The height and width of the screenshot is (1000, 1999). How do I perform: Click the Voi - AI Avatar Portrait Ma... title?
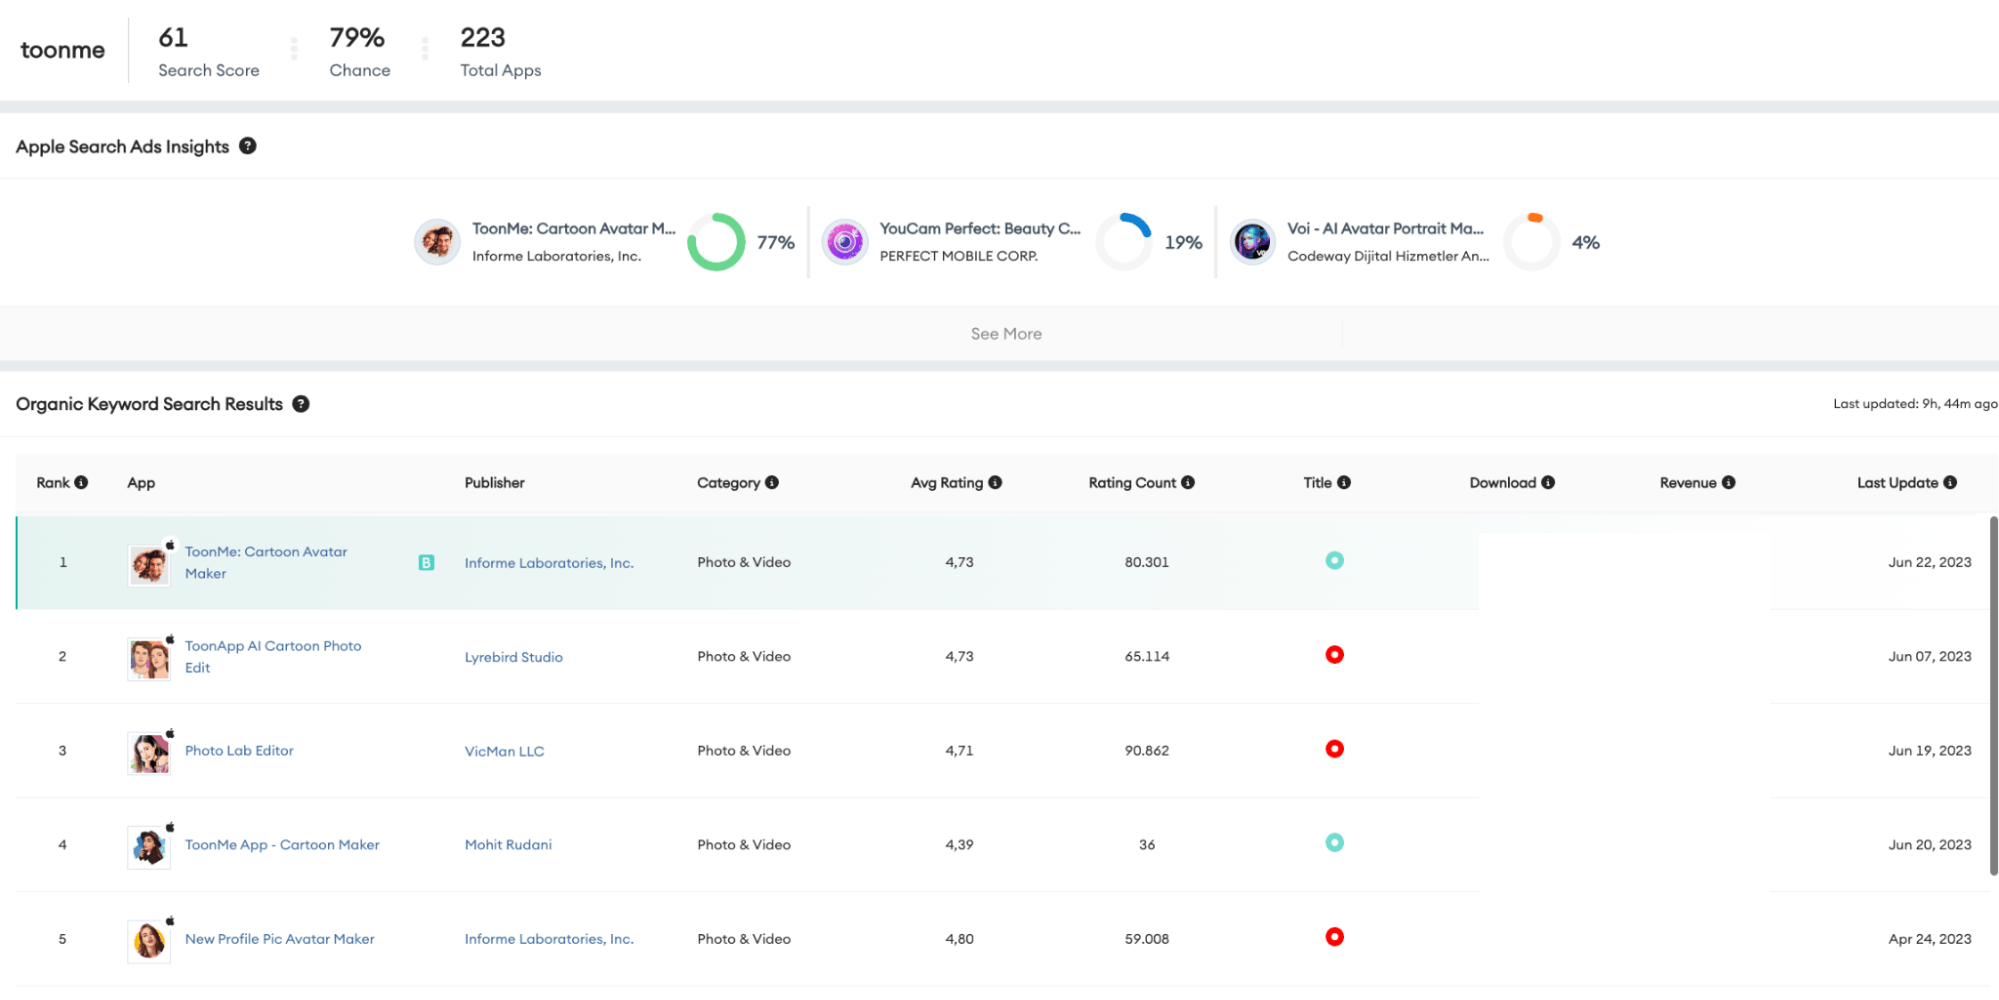(1386, 229)
